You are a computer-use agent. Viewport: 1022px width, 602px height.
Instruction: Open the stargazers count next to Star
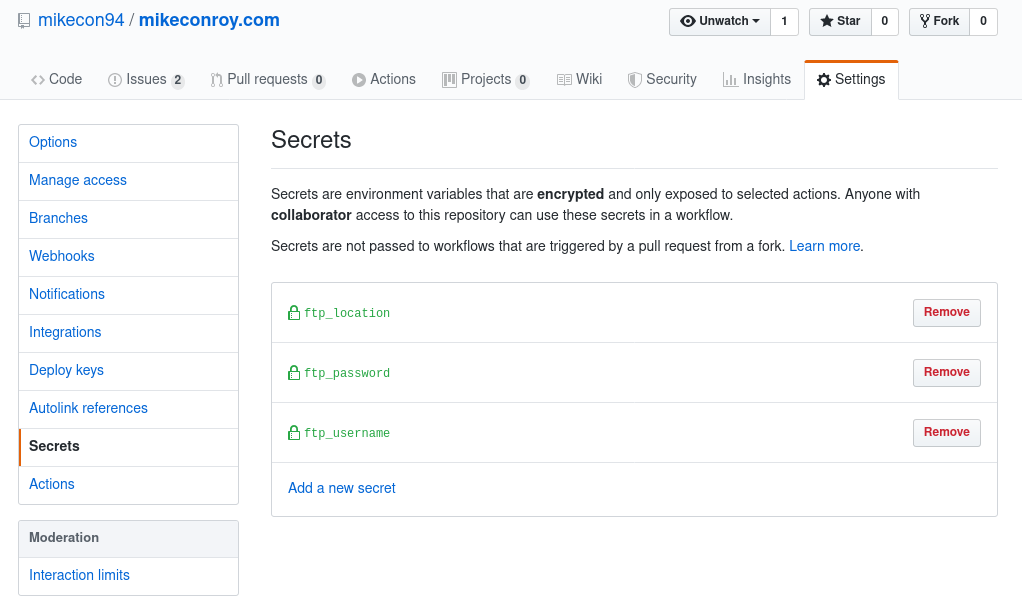pyautogui.click(x=884, y=22)
